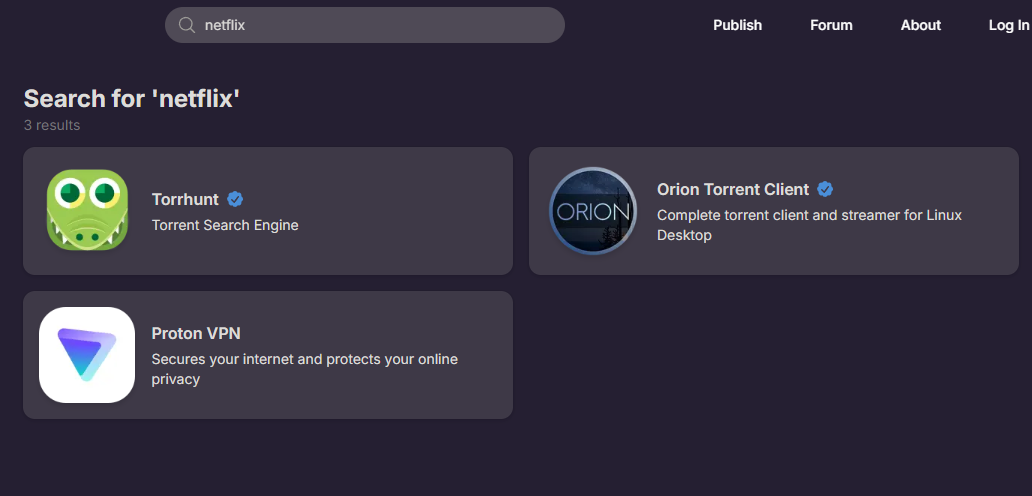
Task: Click the Proton VPN triangle logo icon
Action: pos(87,355)
